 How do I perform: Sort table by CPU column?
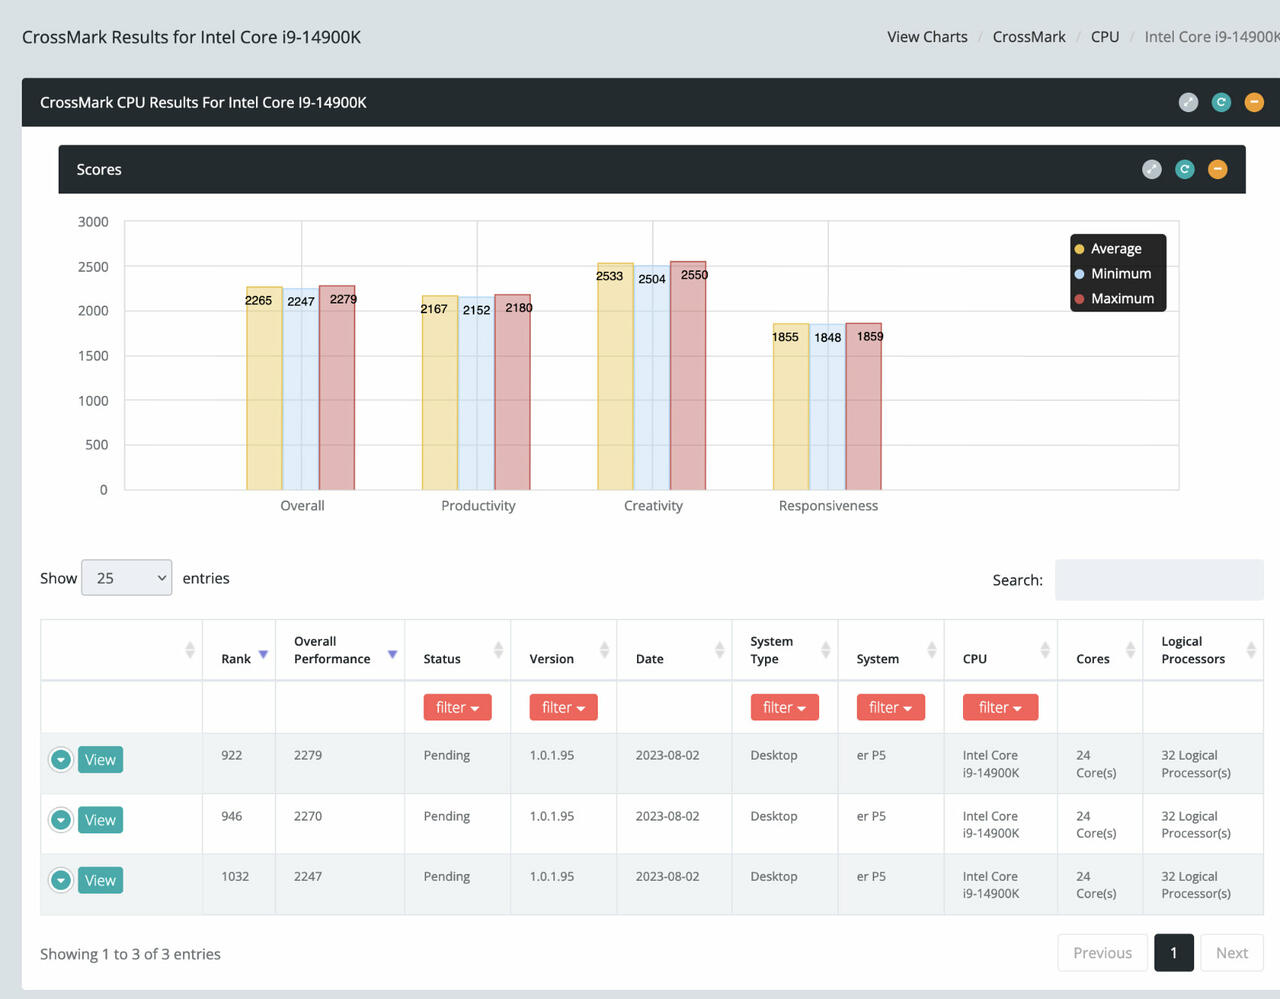pos(1001,650)
